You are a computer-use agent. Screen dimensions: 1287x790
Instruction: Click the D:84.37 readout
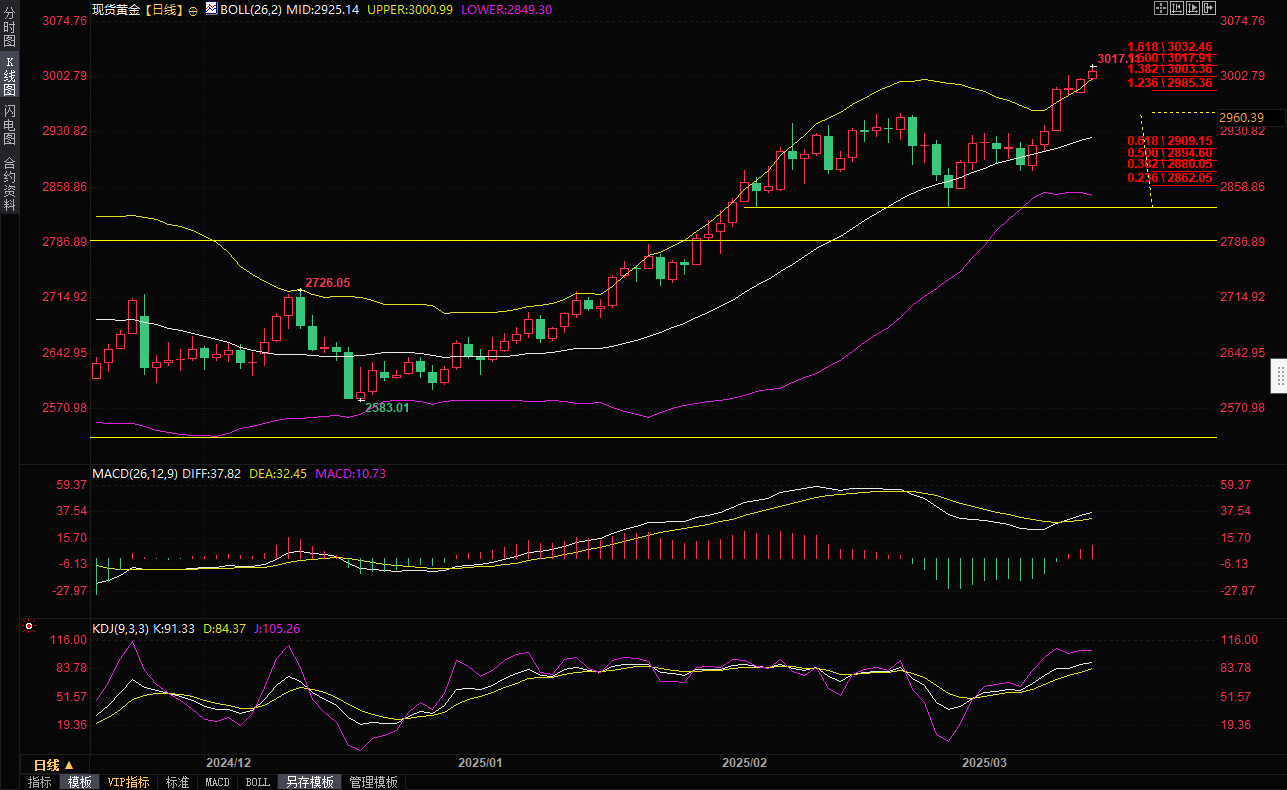pyautogui.click(x=224, y=628)
